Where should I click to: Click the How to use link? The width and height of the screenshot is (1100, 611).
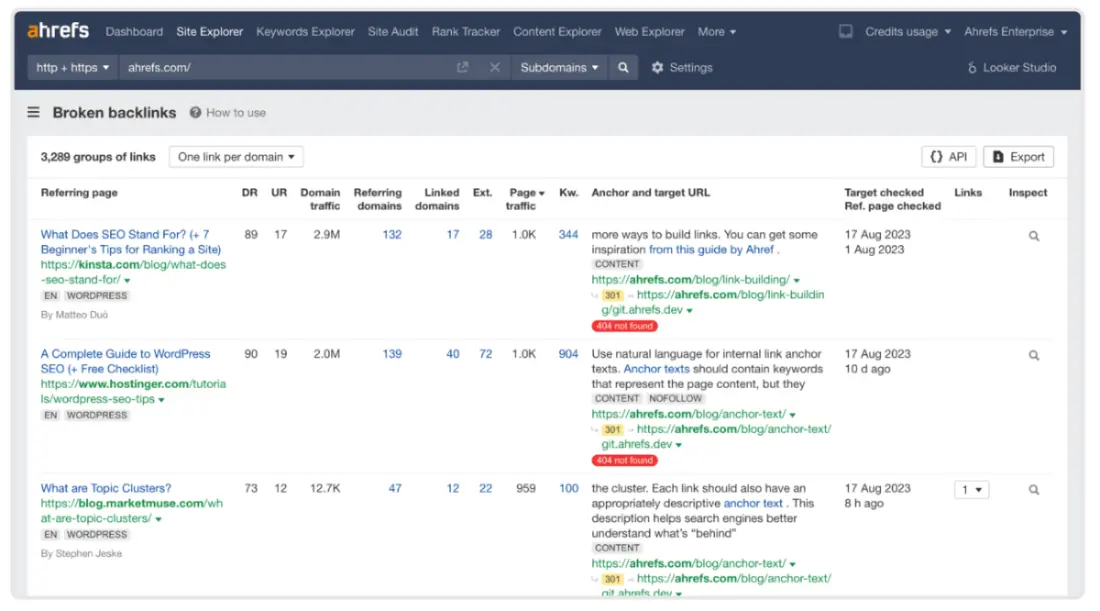[x=236, y=112]
